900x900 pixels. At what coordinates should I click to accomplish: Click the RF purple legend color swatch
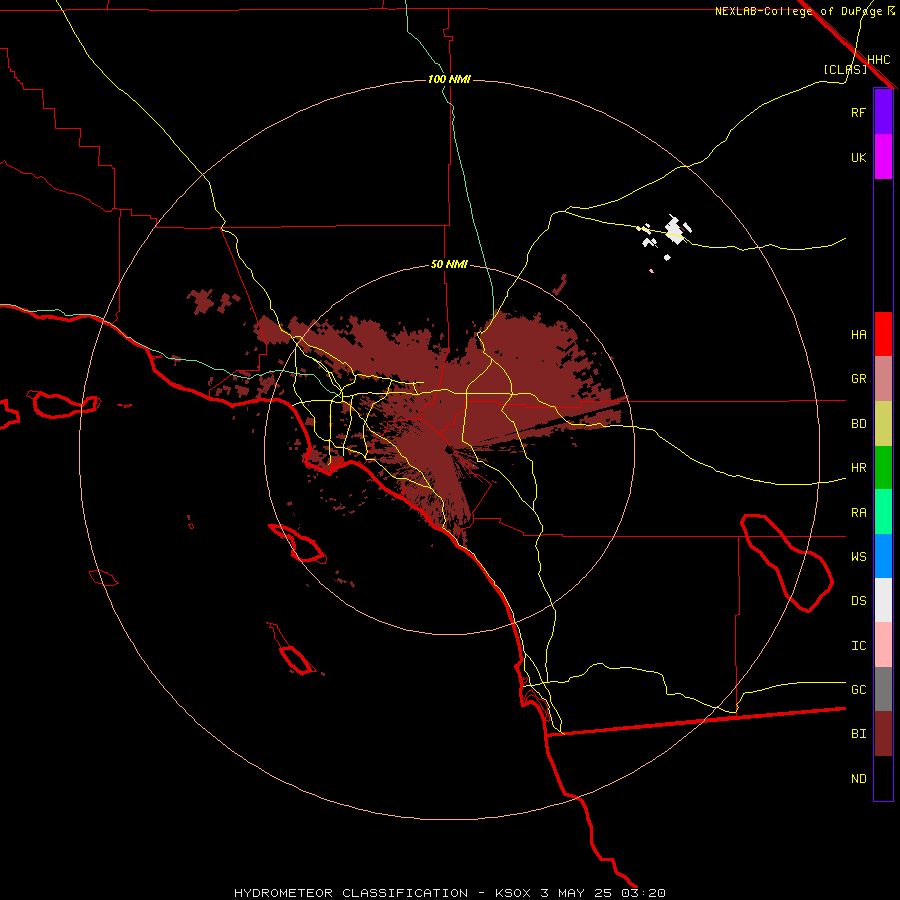pos(883,112)
